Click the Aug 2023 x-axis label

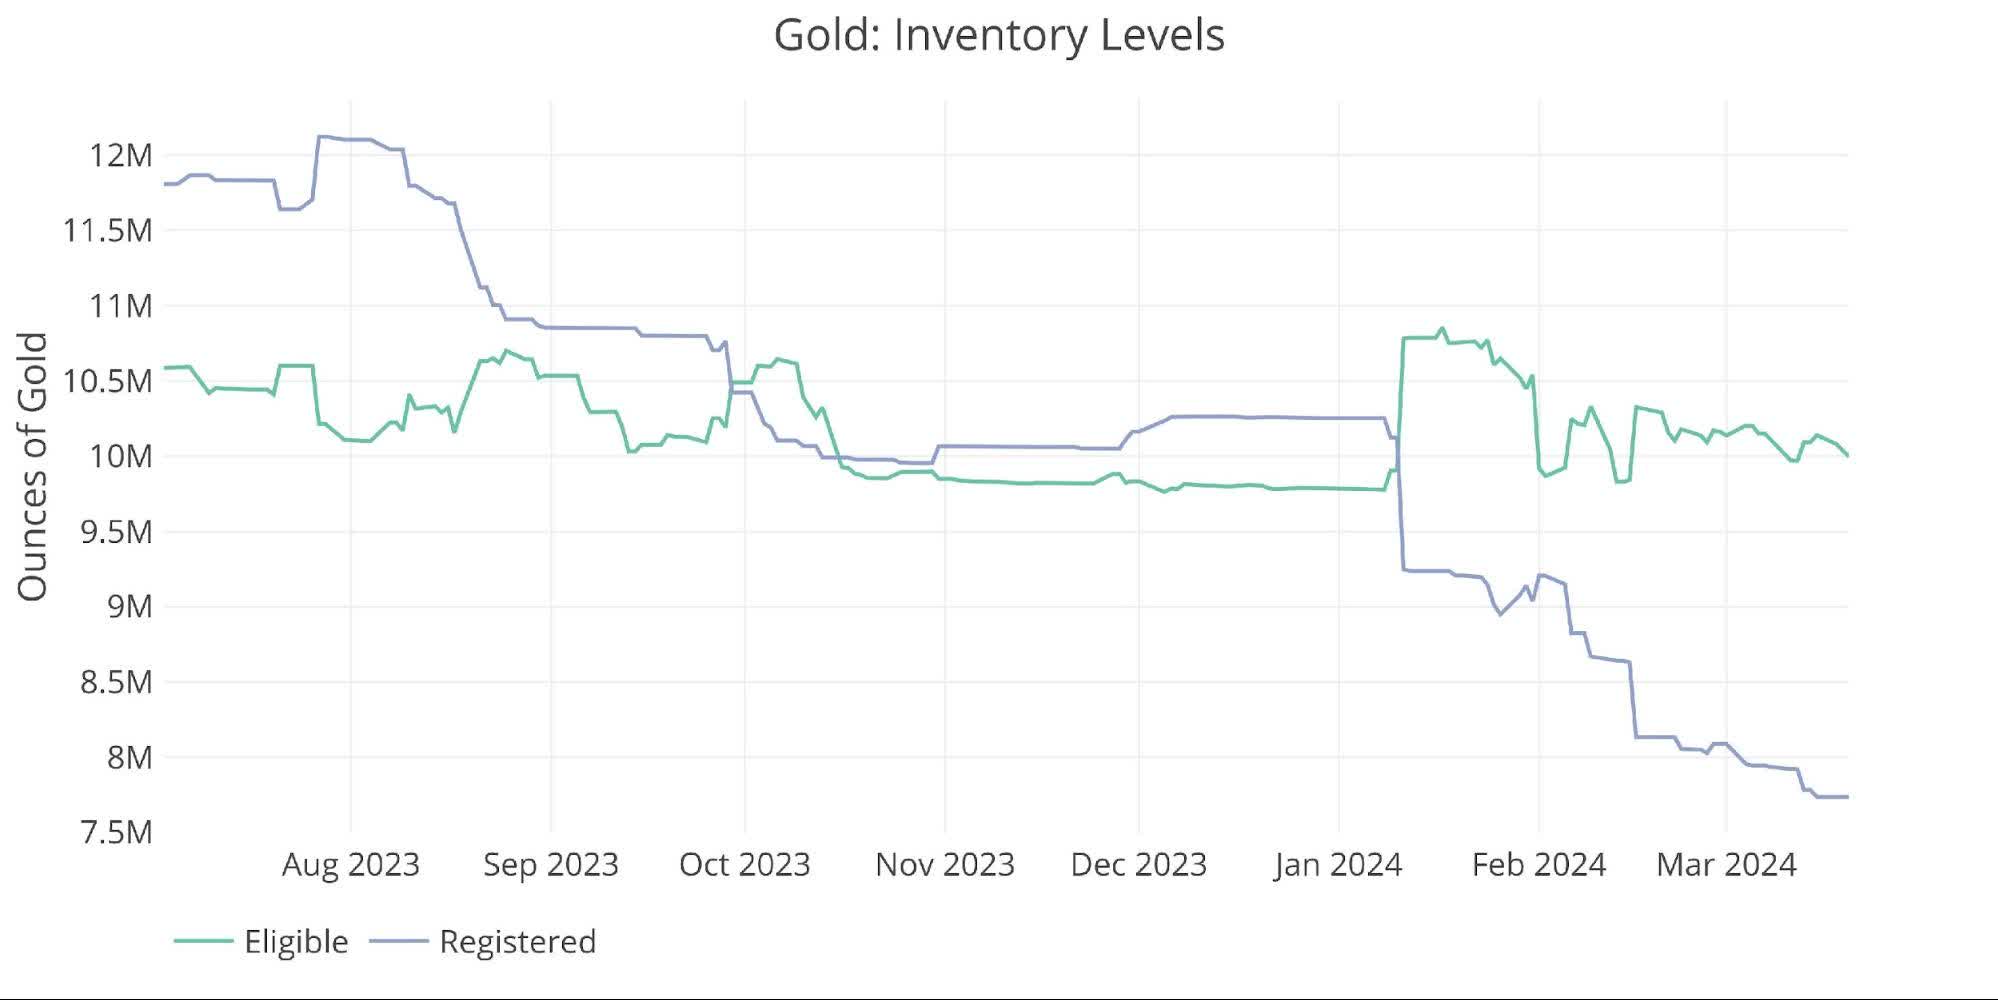click(350, 864)
